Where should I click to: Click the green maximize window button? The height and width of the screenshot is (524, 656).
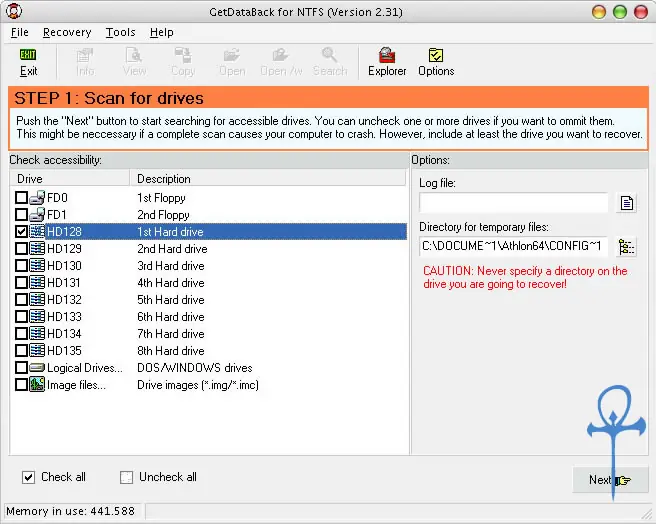point(620,12)
